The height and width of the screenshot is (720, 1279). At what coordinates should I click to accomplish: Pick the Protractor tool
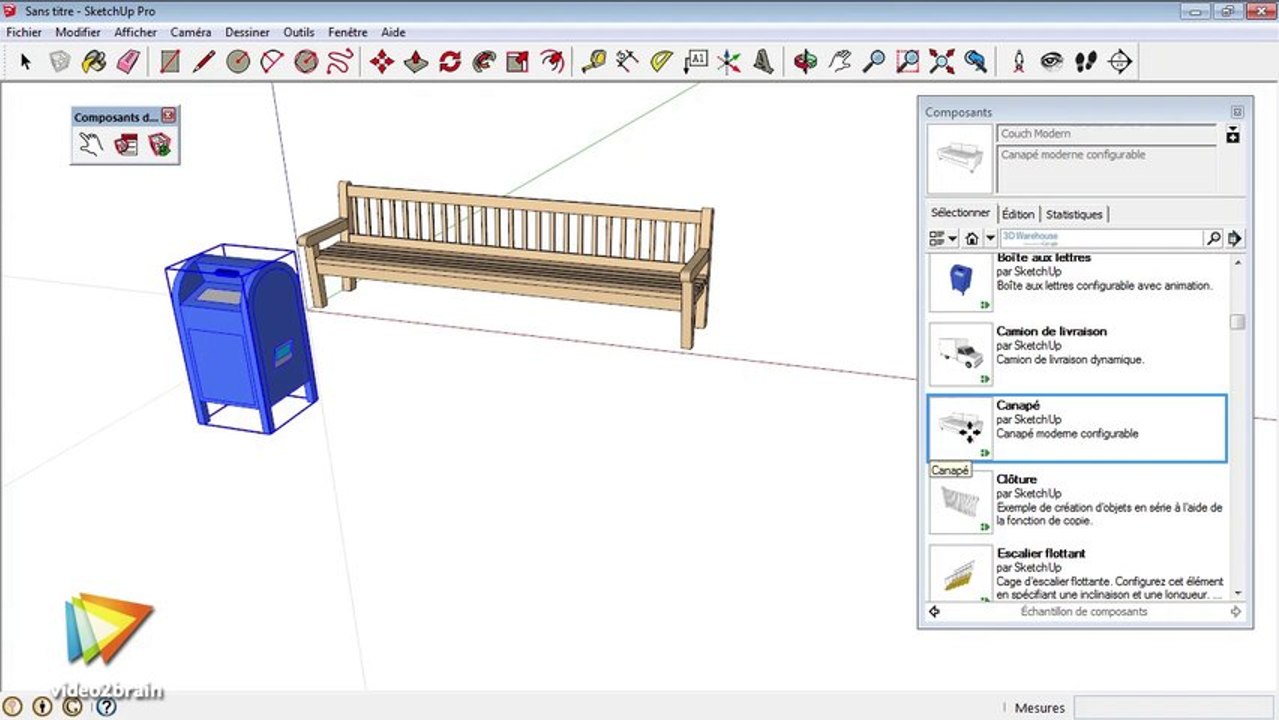tap(662, 62)
